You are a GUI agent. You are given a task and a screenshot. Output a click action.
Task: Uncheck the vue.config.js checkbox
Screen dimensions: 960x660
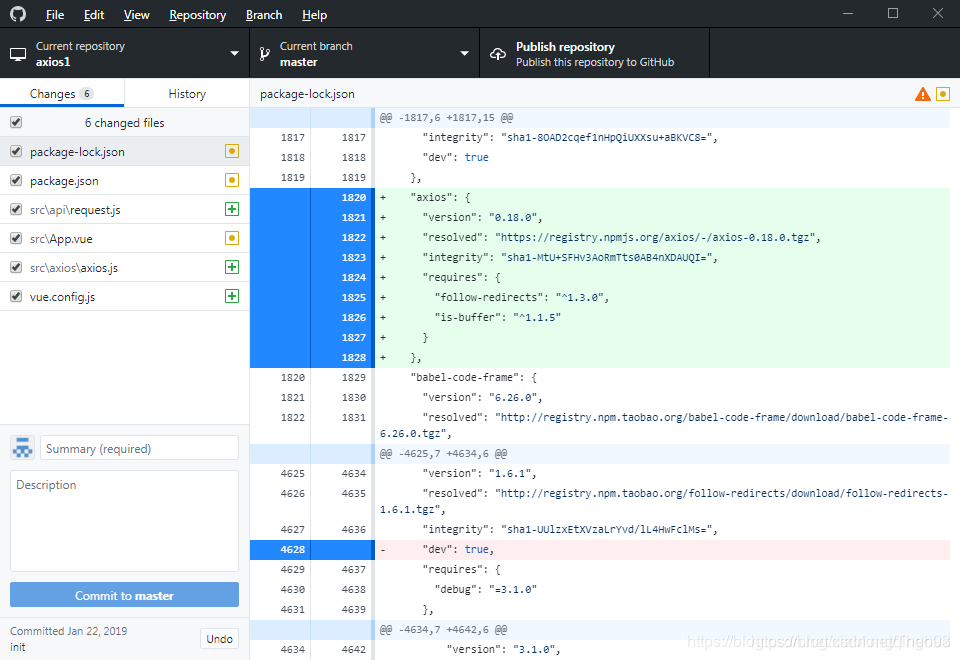tap(16, 296)
